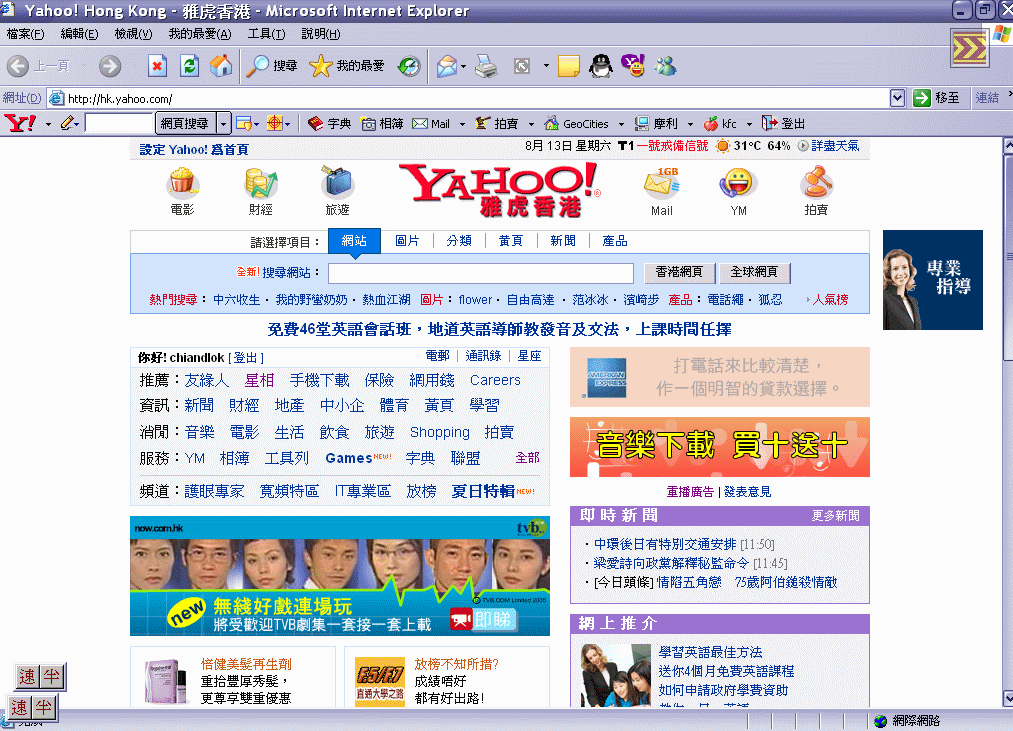Open Yahoo Messenger icon in IE toolbar

(633, 66)
